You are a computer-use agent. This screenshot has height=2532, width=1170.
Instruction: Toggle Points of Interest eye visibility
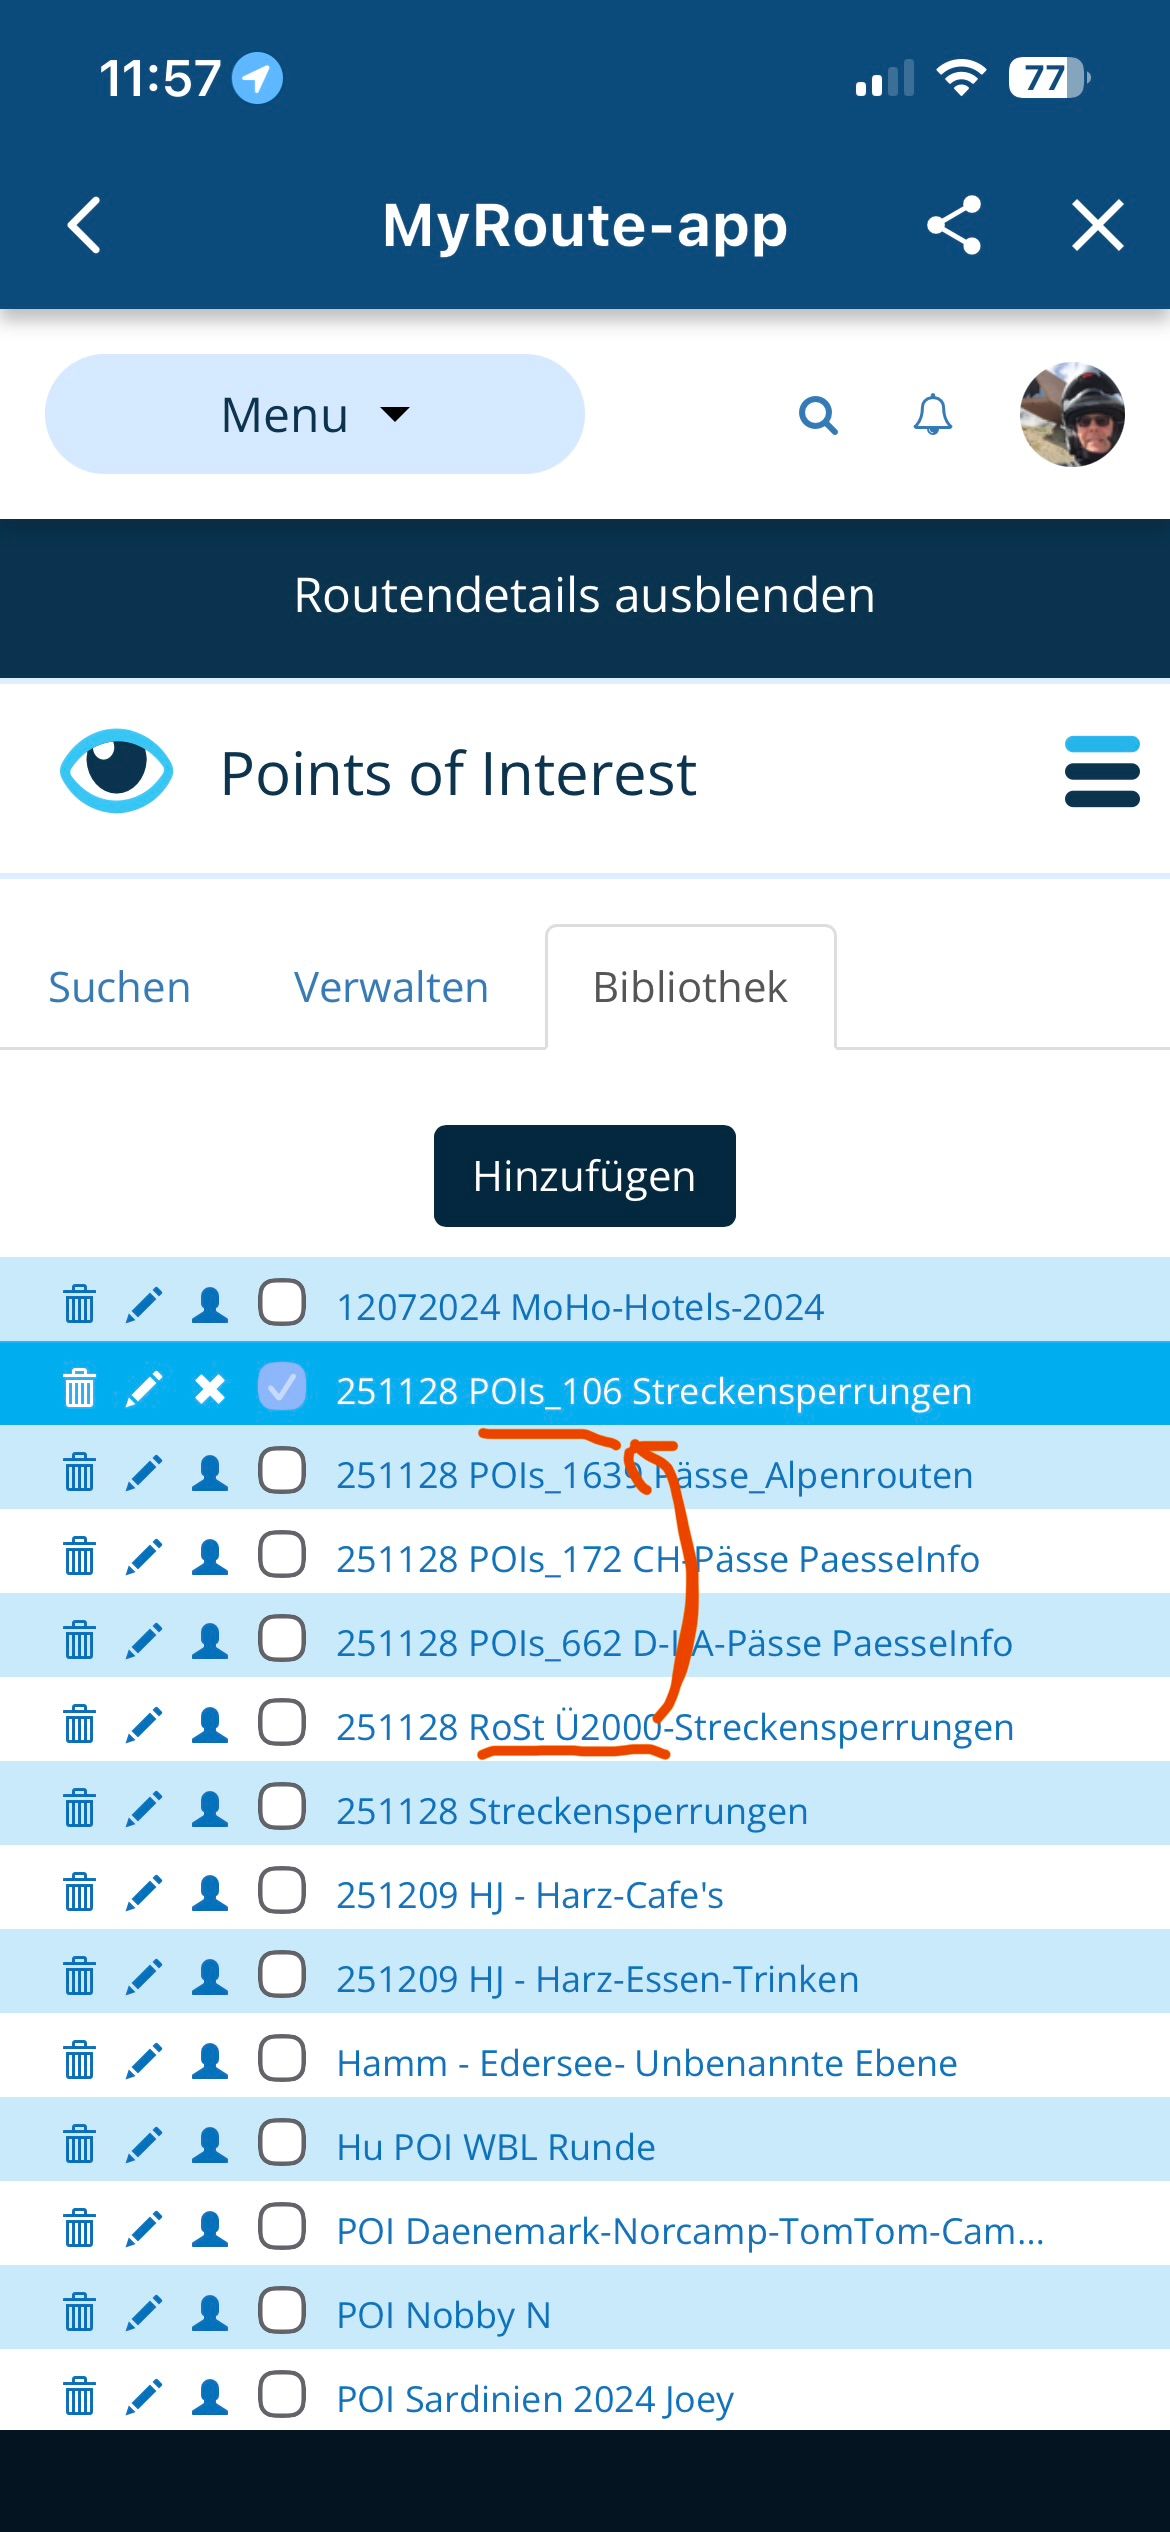pyautogui.click(x=116, y=771)
